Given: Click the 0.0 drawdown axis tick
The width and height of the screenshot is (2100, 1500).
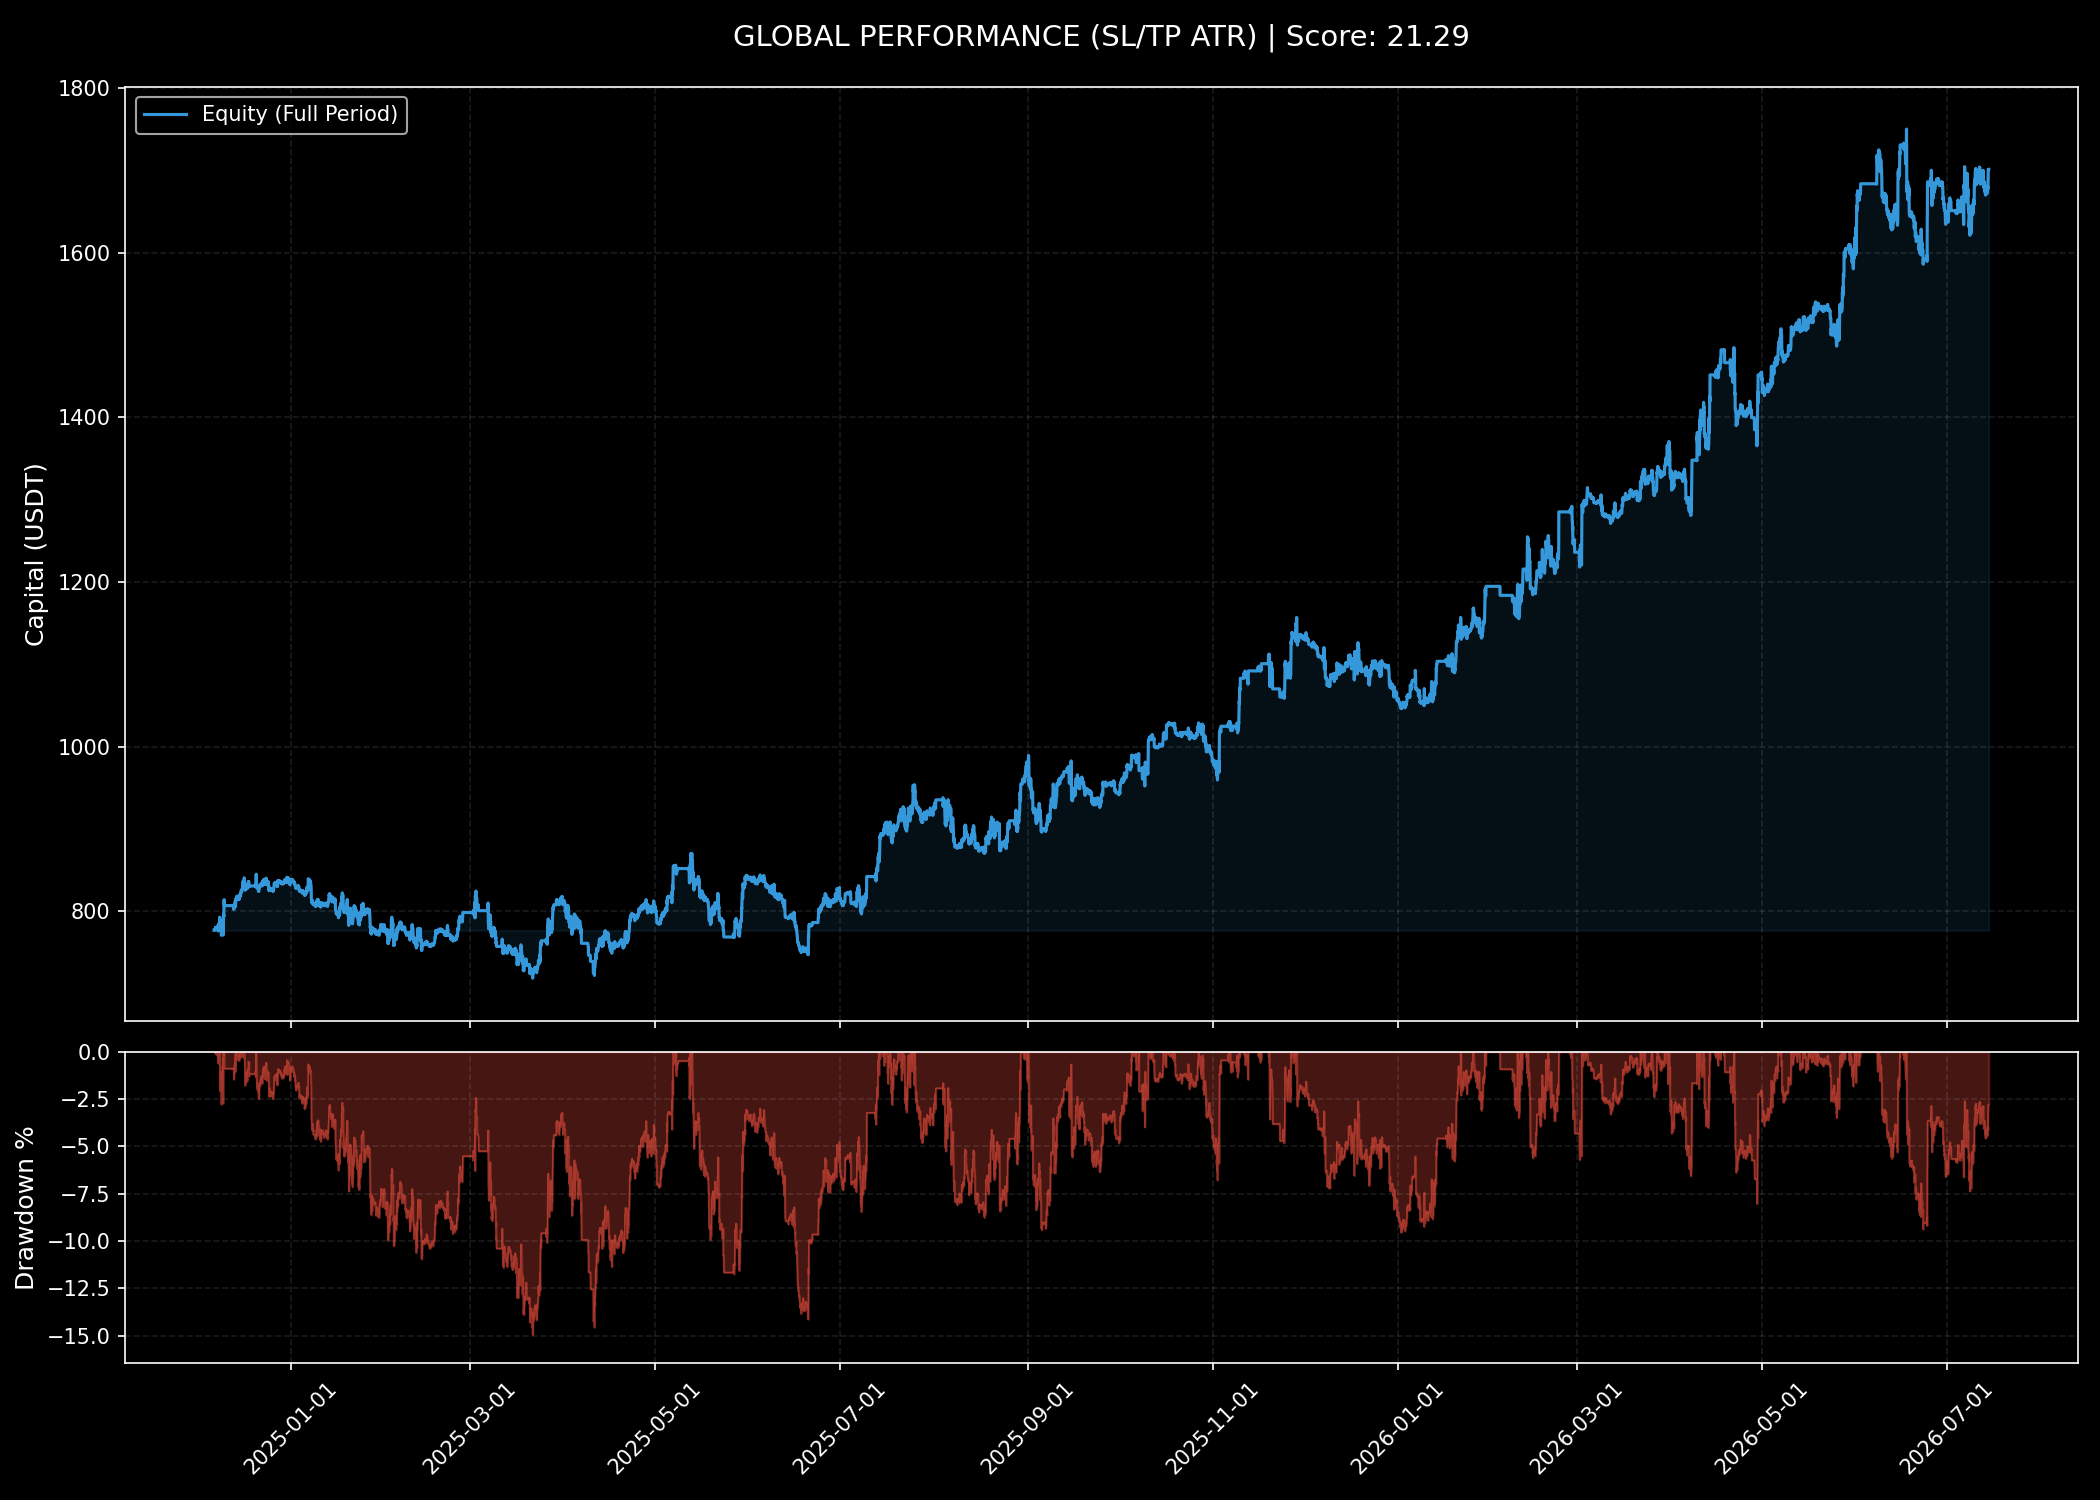Looking at the screenshot, I should click(94, 1052).
